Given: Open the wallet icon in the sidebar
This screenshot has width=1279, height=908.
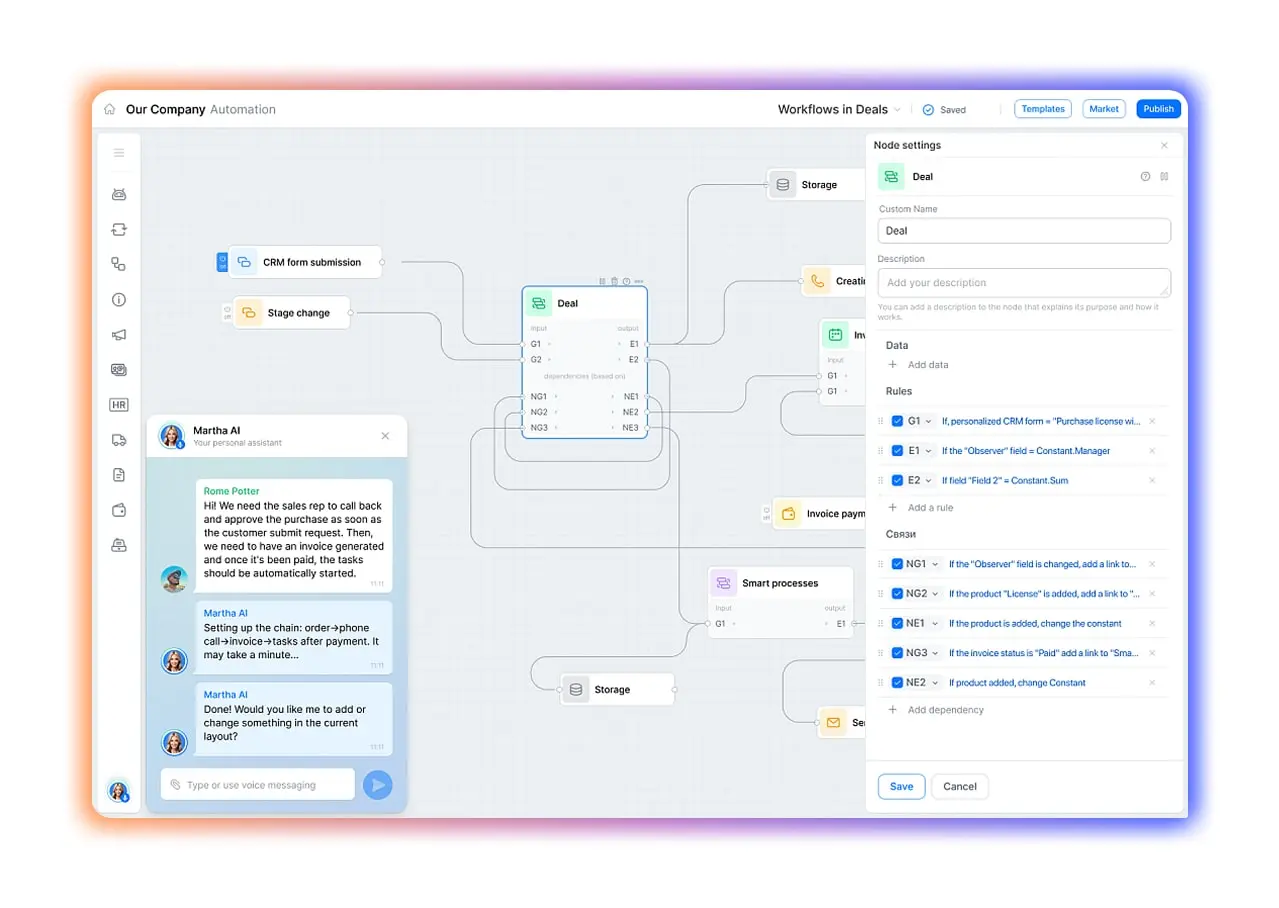Looking at the screenshot, I should (x=119, y=510).
